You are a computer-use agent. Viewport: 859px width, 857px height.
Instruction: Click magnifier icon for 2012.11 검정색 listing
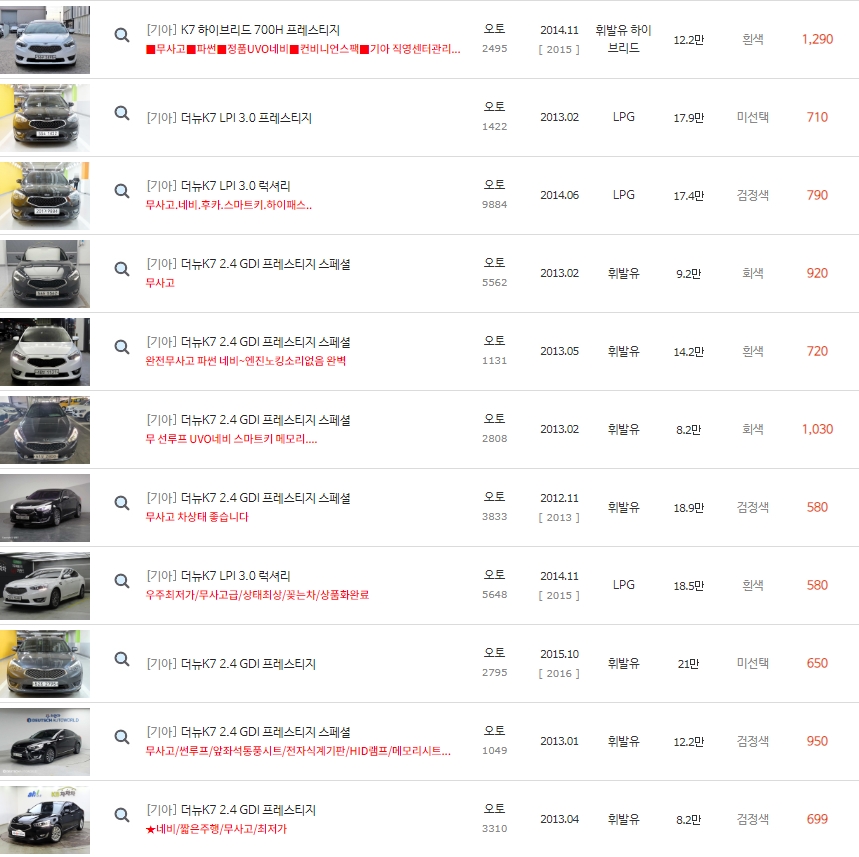122,503
